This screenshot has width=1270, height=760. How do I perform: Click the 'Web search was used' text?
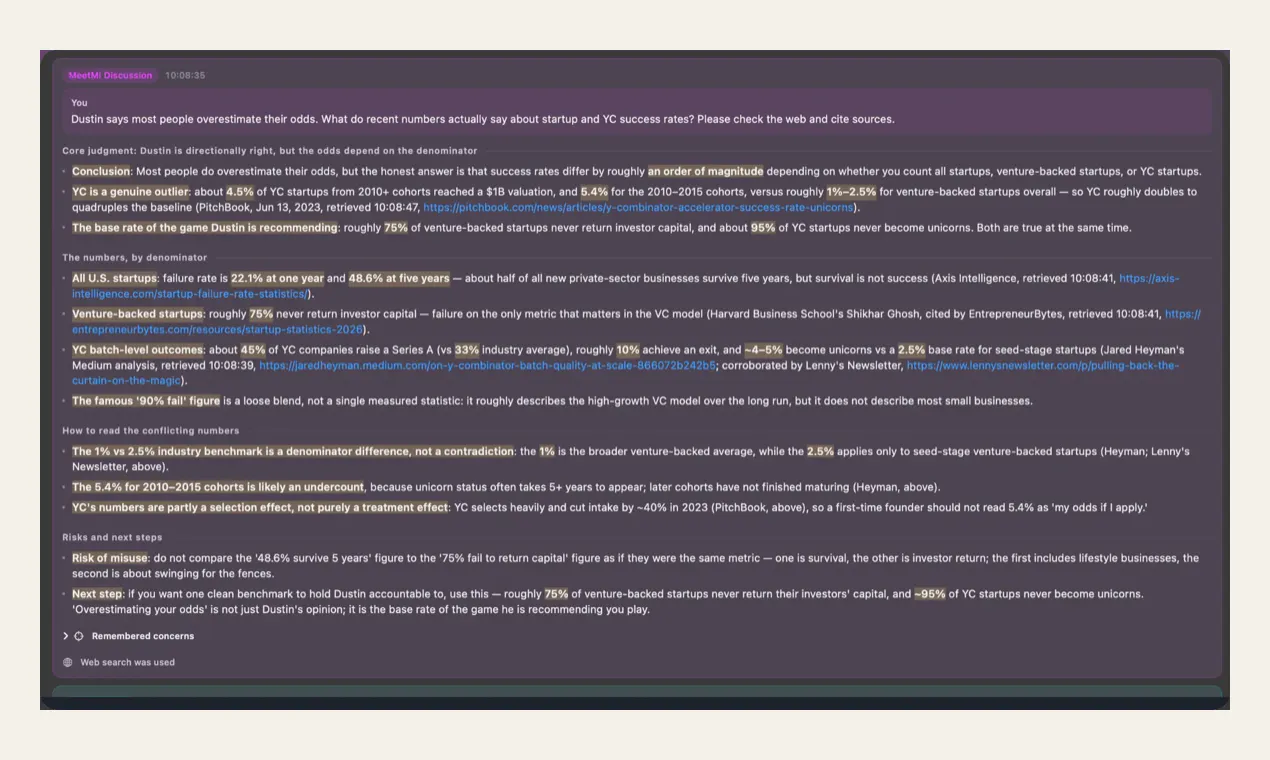pyautogui.click(x=127, y=662)
